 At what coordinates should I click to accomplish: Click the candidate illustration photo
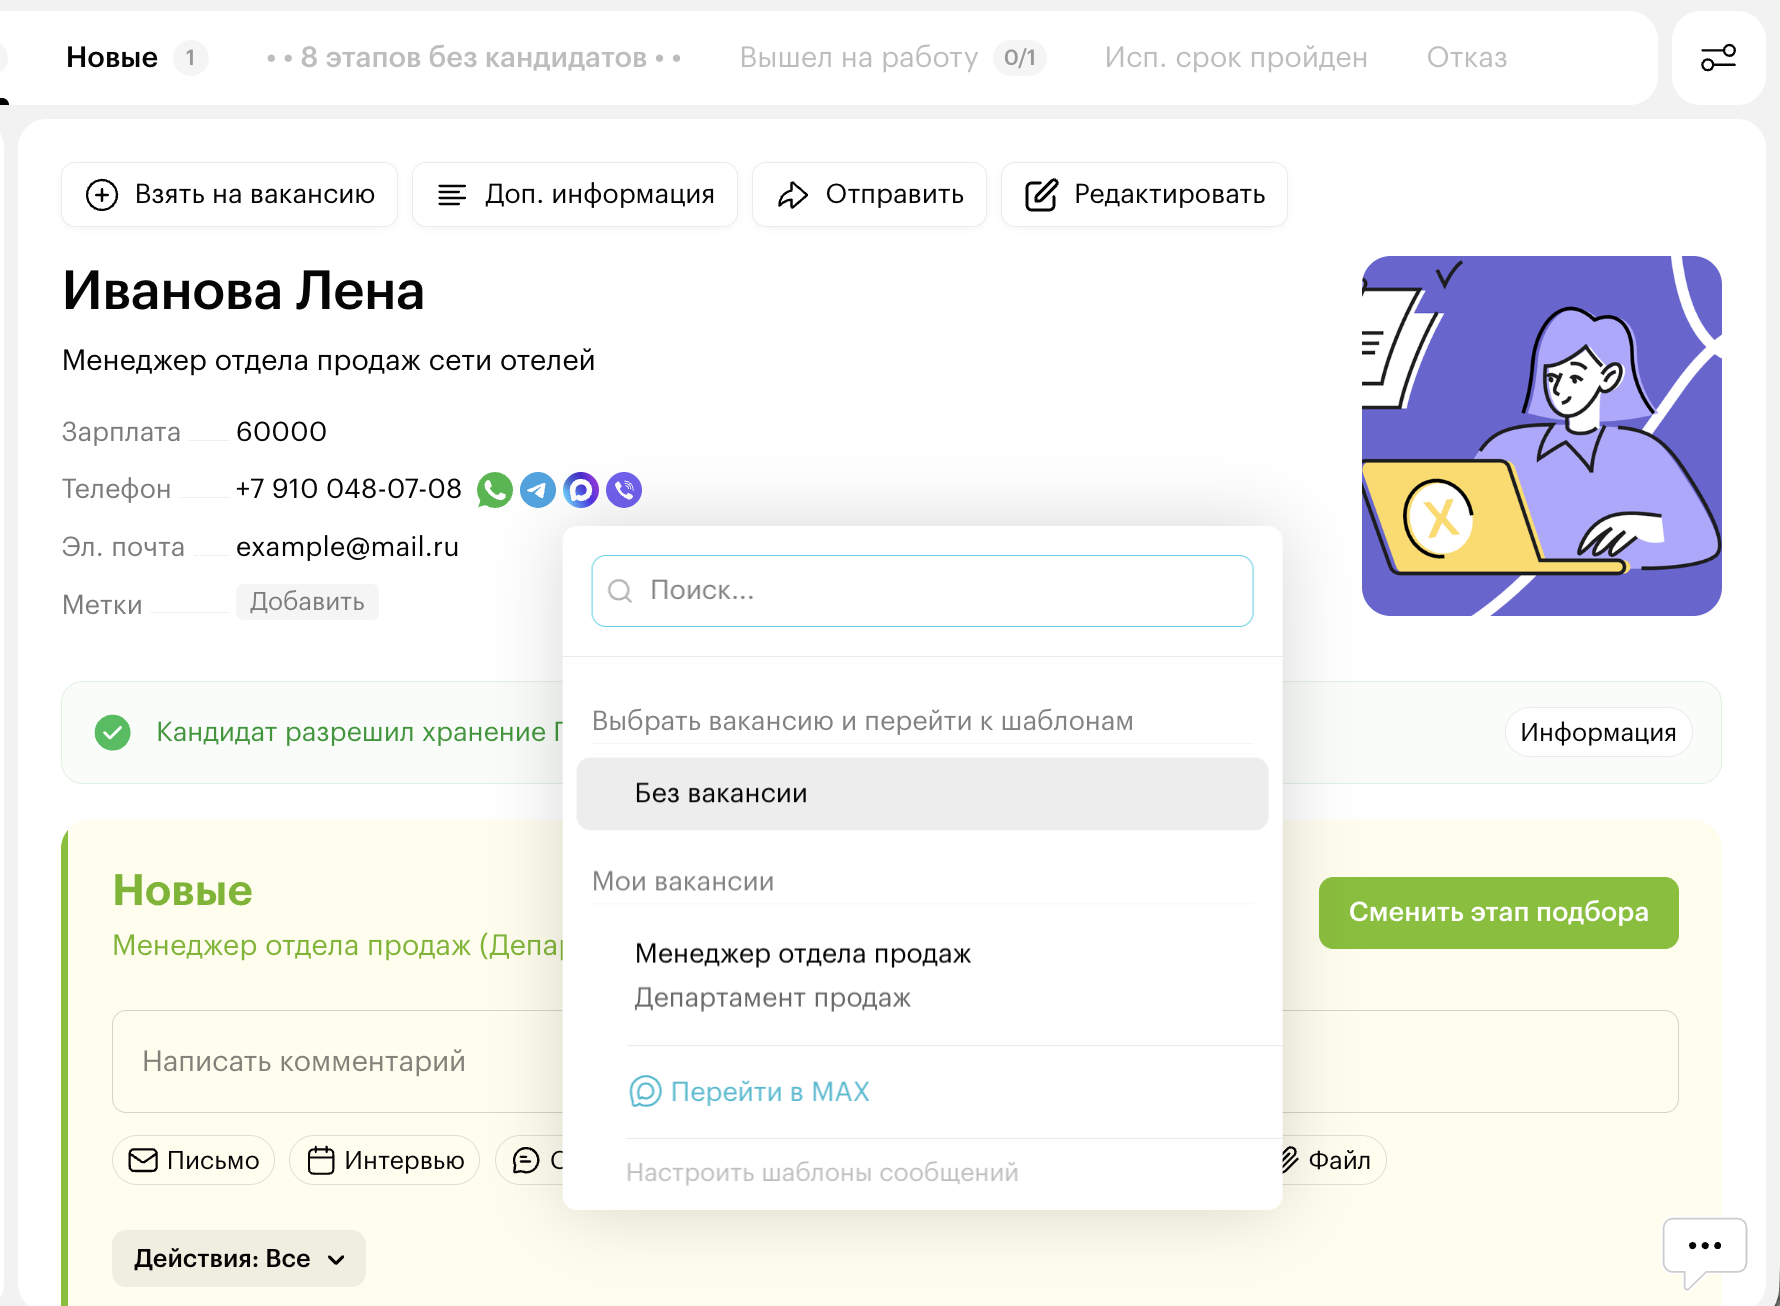click(1541, 436)
